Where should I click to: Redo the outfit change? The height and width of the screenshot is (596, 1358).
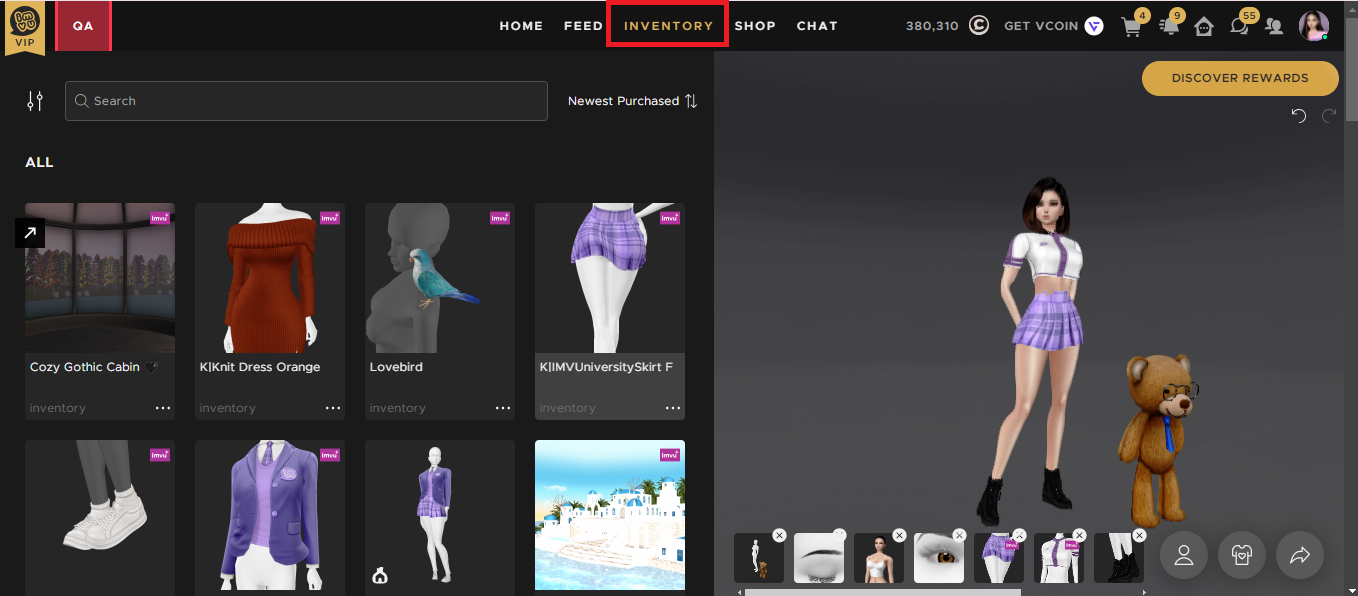click(1329, 116)
